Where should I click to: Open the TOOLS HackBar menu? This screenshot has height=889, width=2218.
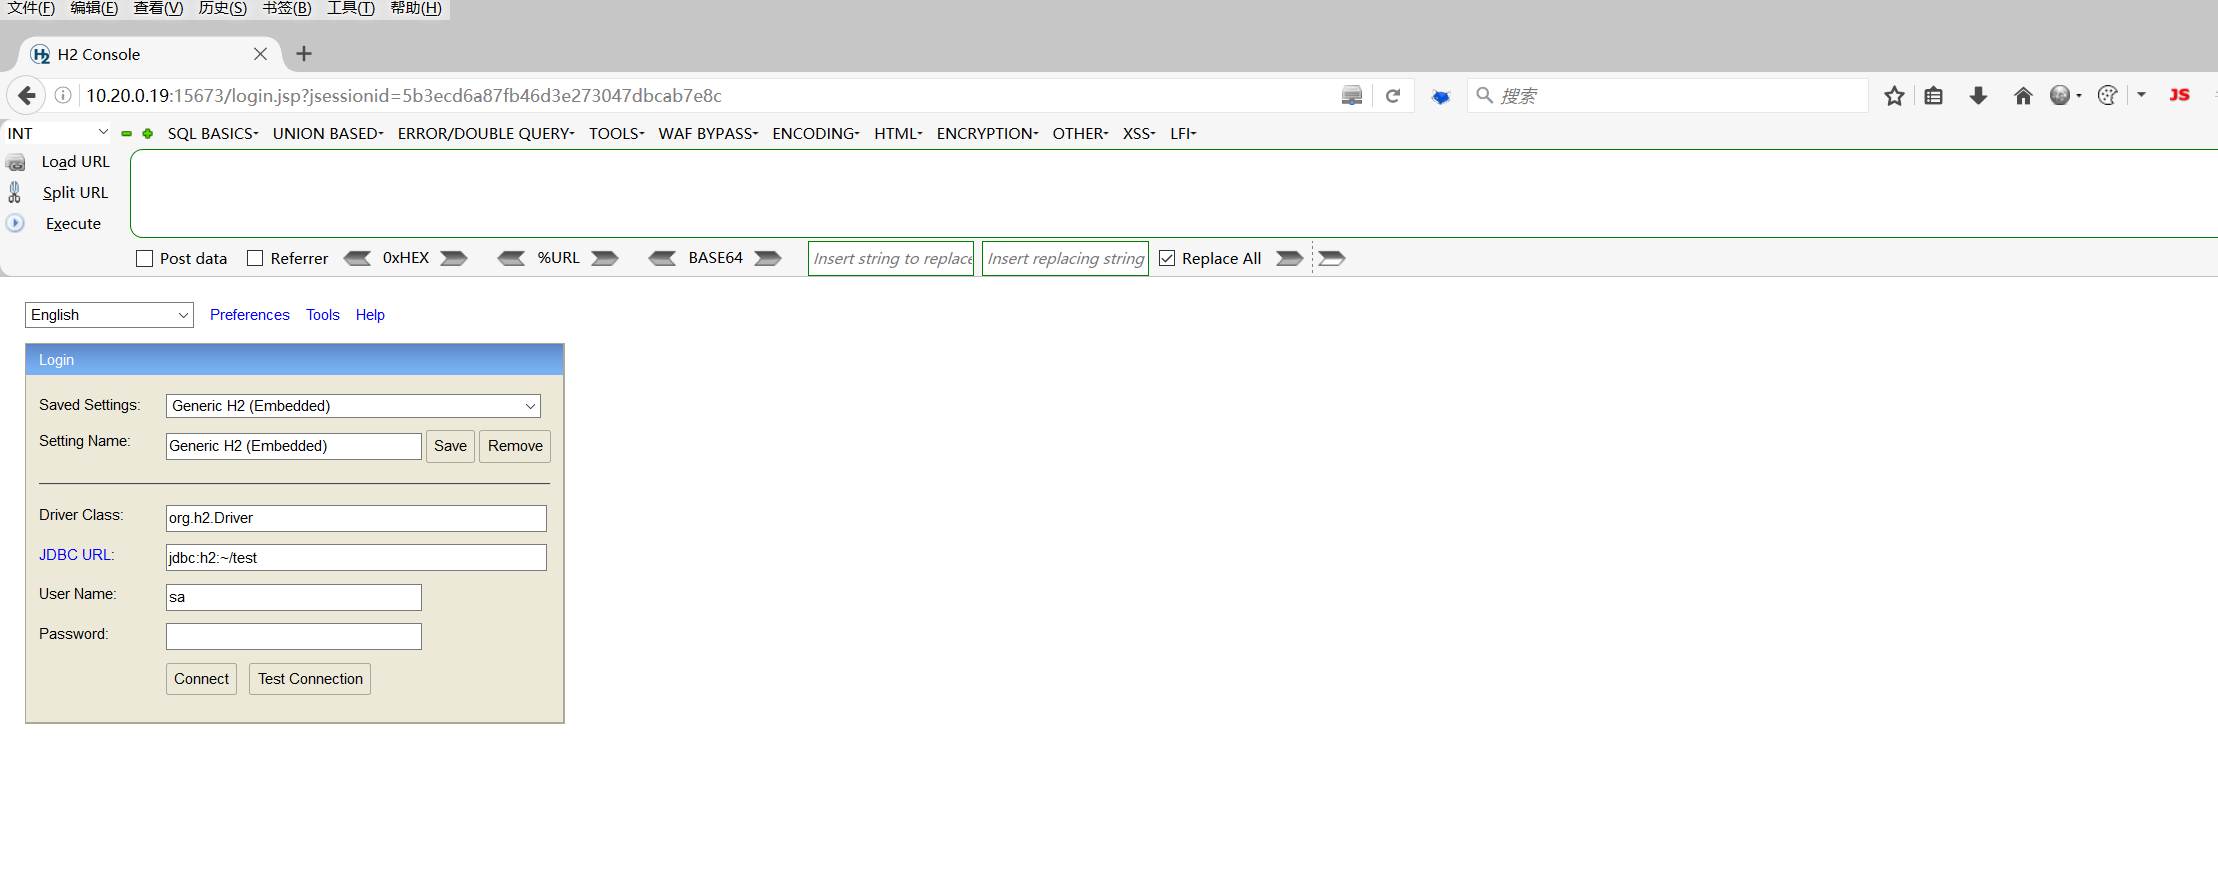click(x=616, y=133)
